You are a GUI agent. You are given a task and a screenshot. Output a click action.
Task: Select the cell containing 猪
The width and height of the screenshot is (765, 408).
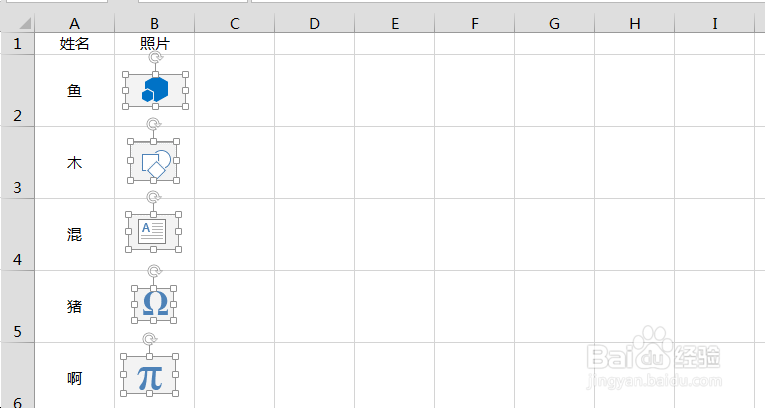74,306
